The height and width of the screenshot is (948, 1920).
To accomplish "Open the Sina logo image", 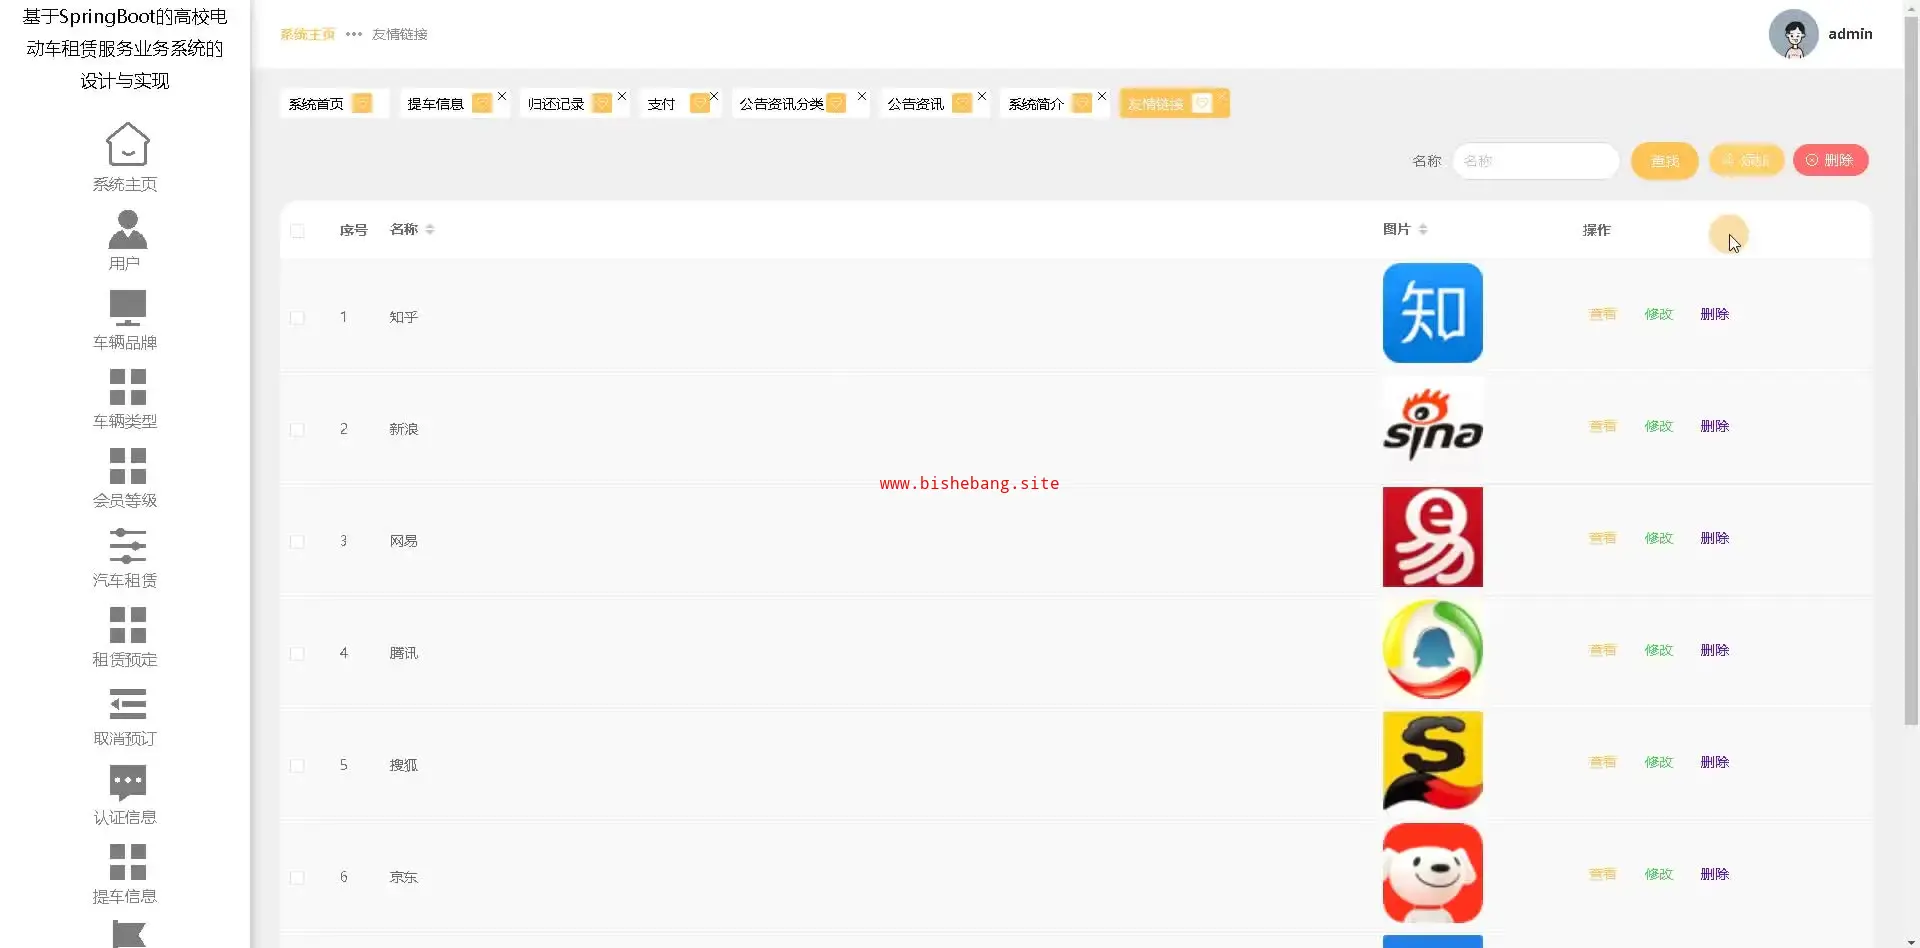I will [1432, 425].
